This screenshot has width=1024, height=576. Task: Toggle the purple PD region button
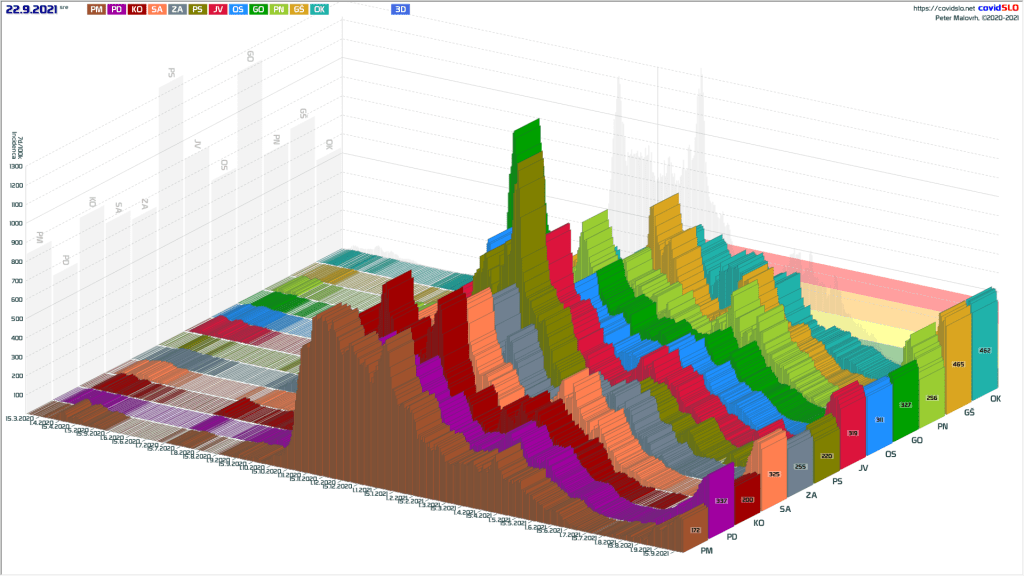tap(117, 9)
